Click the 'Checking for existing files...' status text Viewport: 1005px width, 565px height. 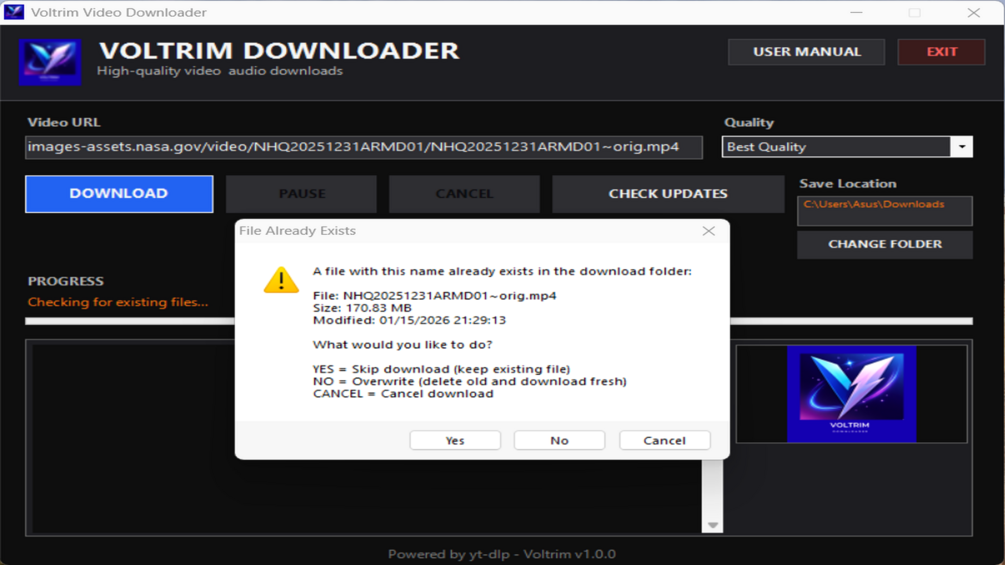(118, 302)
